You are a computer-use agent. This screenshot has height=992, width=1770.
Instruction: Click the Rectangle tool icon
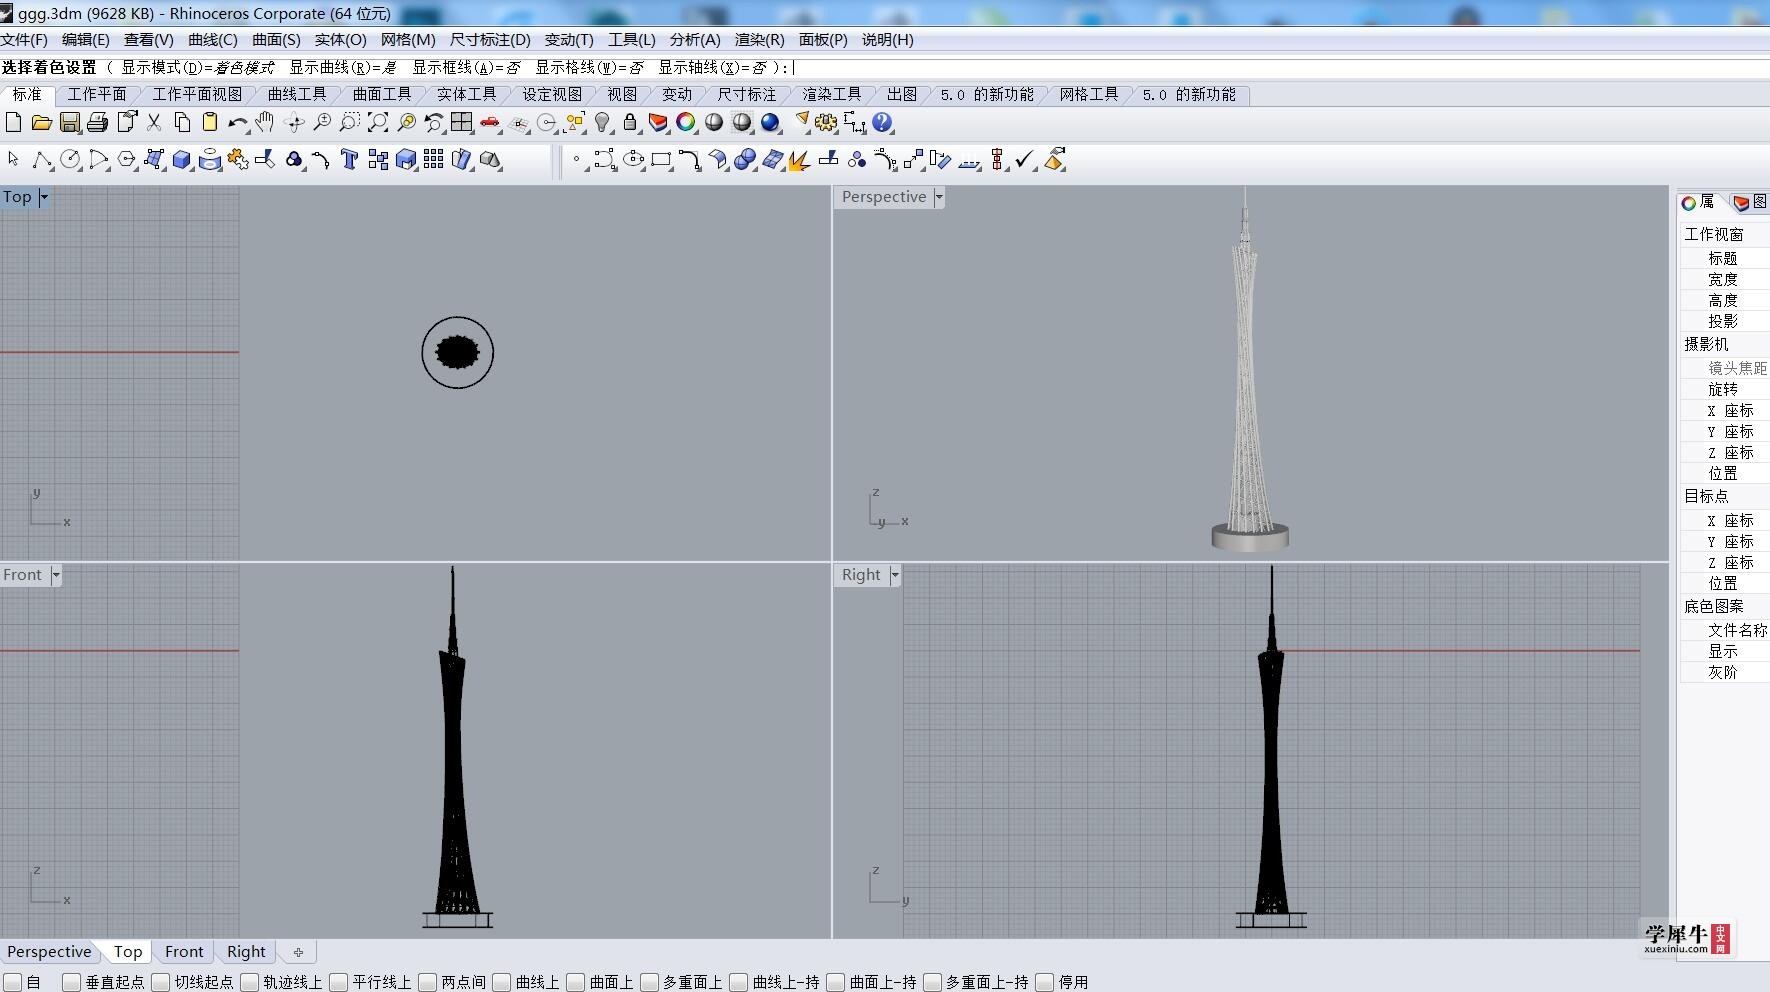[x=661, y=160]
